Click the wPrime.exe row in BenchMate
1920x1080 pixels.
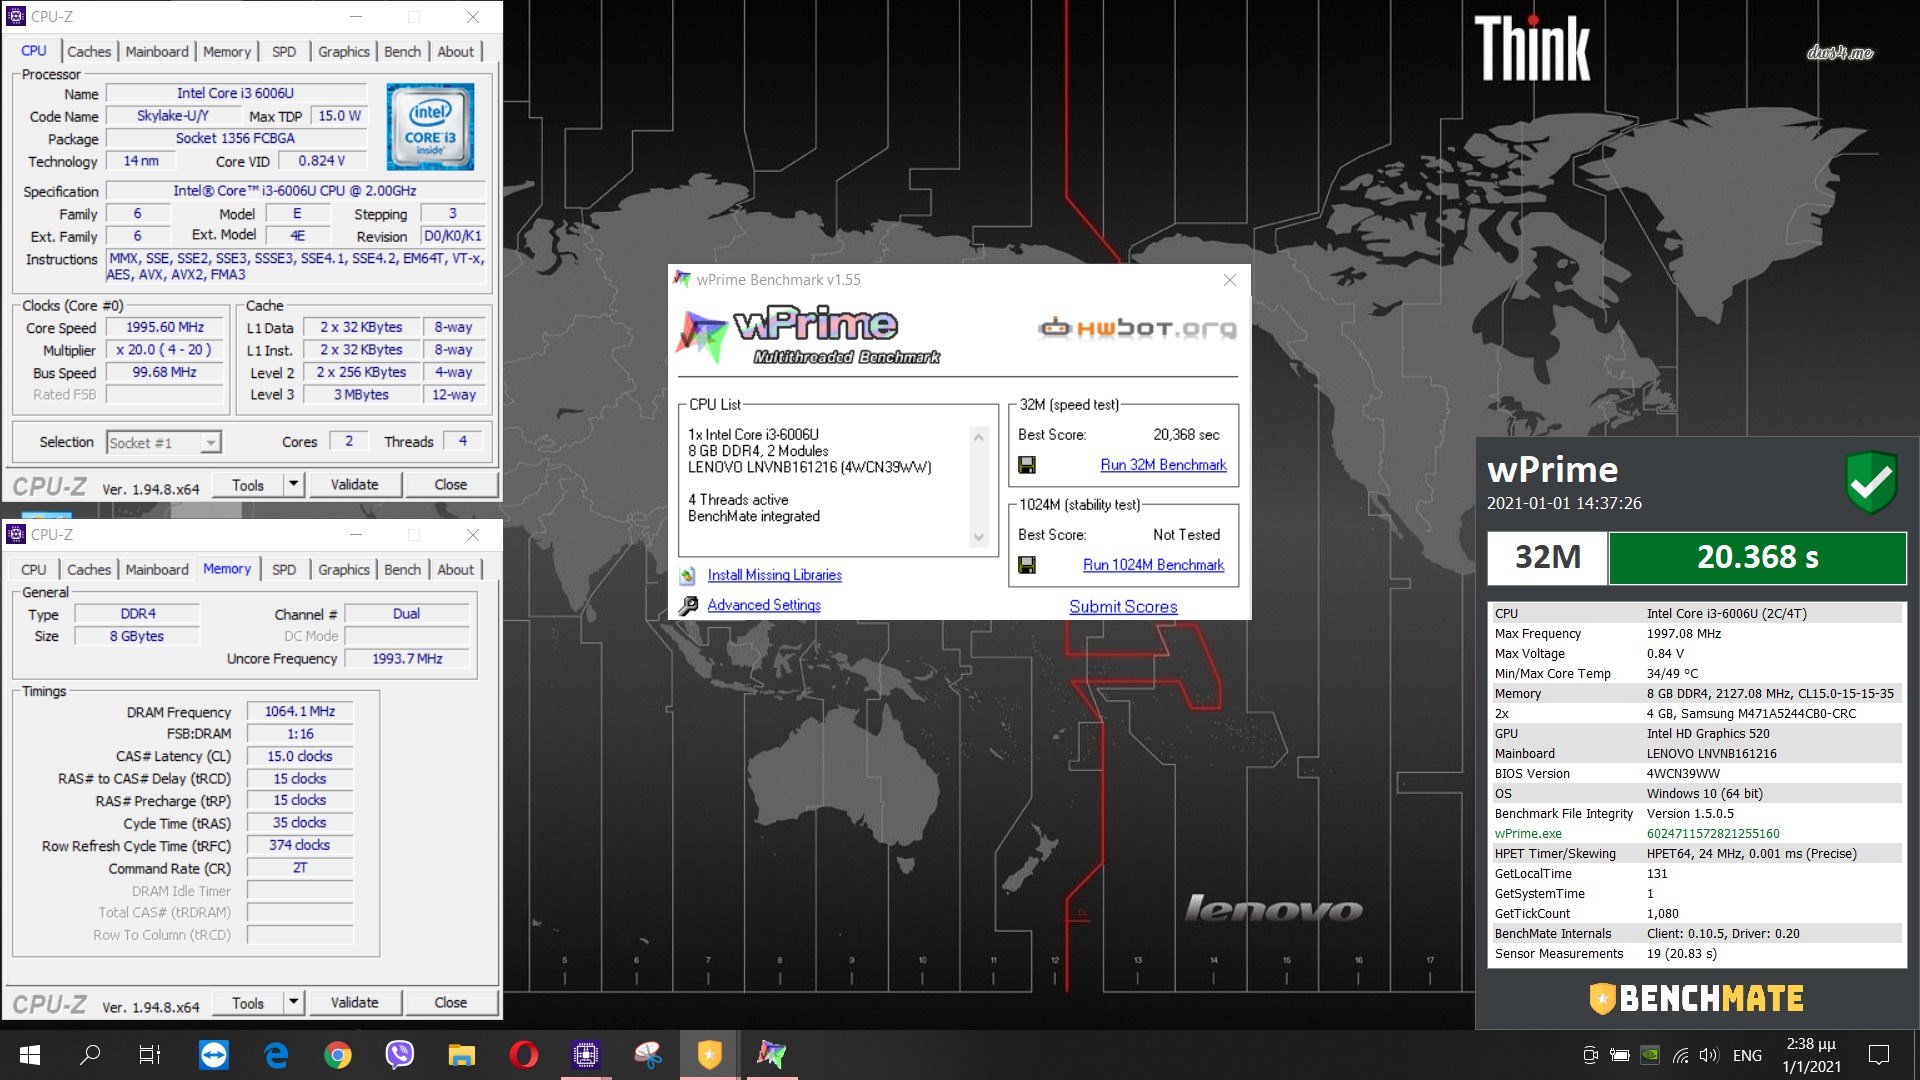tap(1696, 834)
